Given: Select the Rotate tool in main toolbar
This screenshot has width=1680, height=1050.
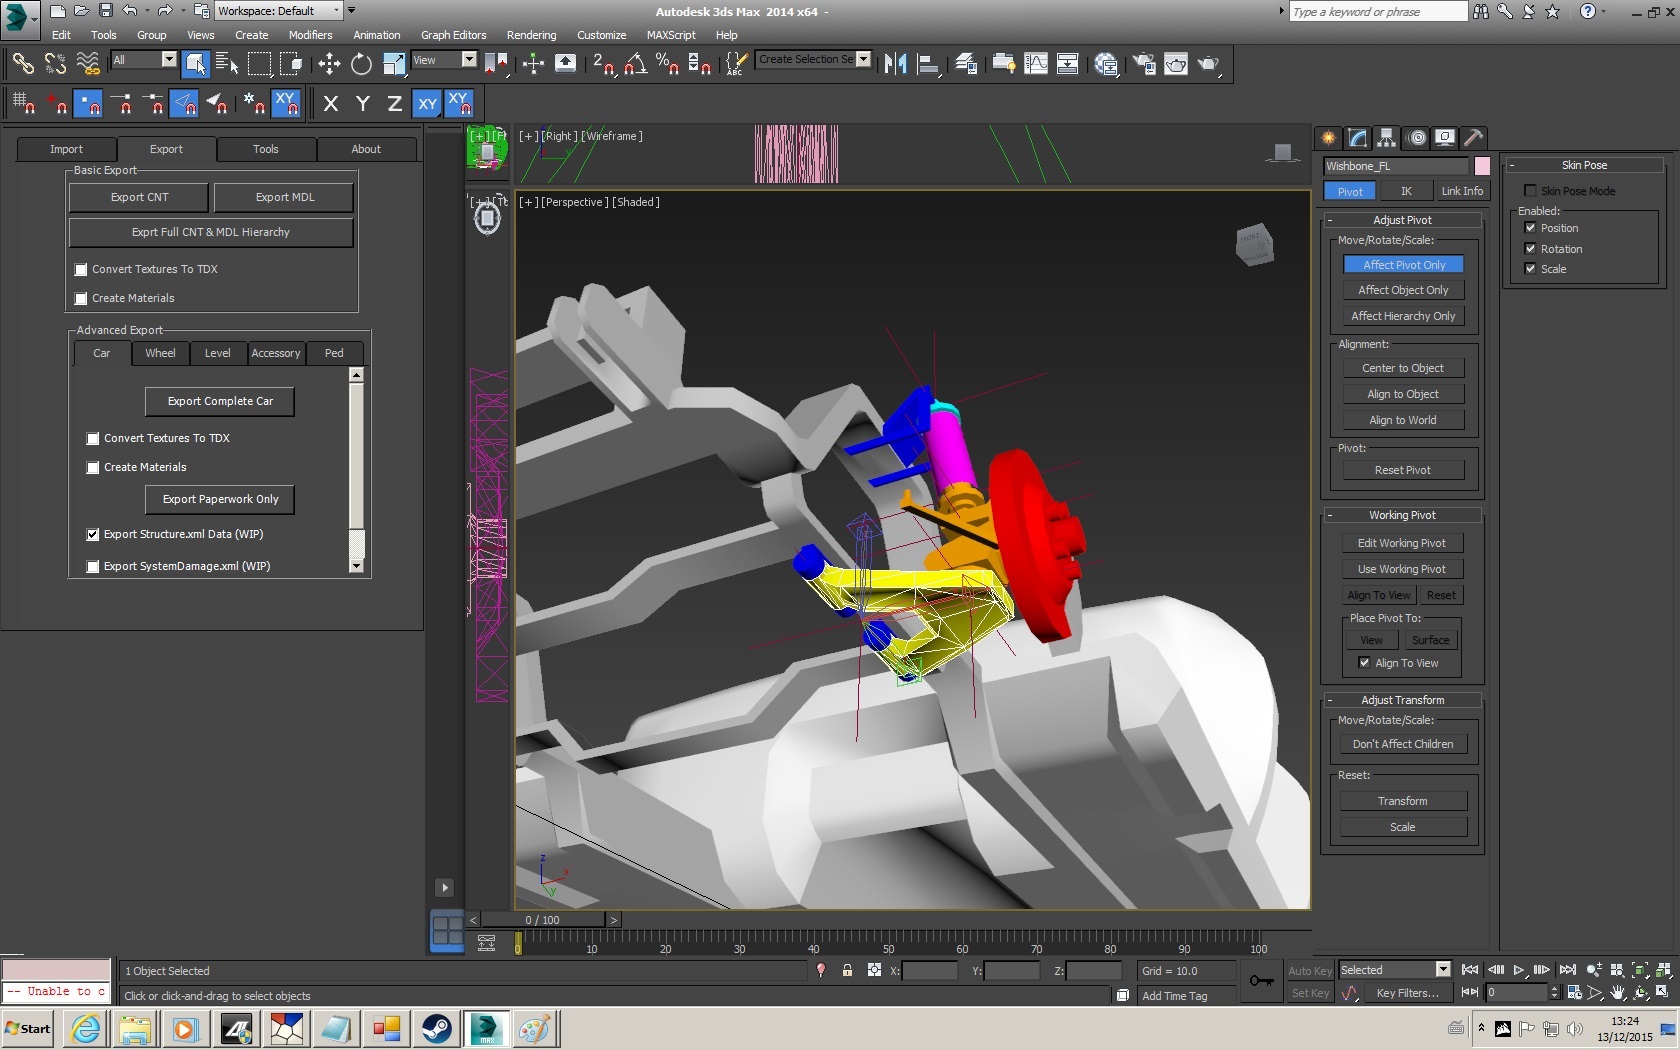Looking at the screenshot, I should pos(361,64).
